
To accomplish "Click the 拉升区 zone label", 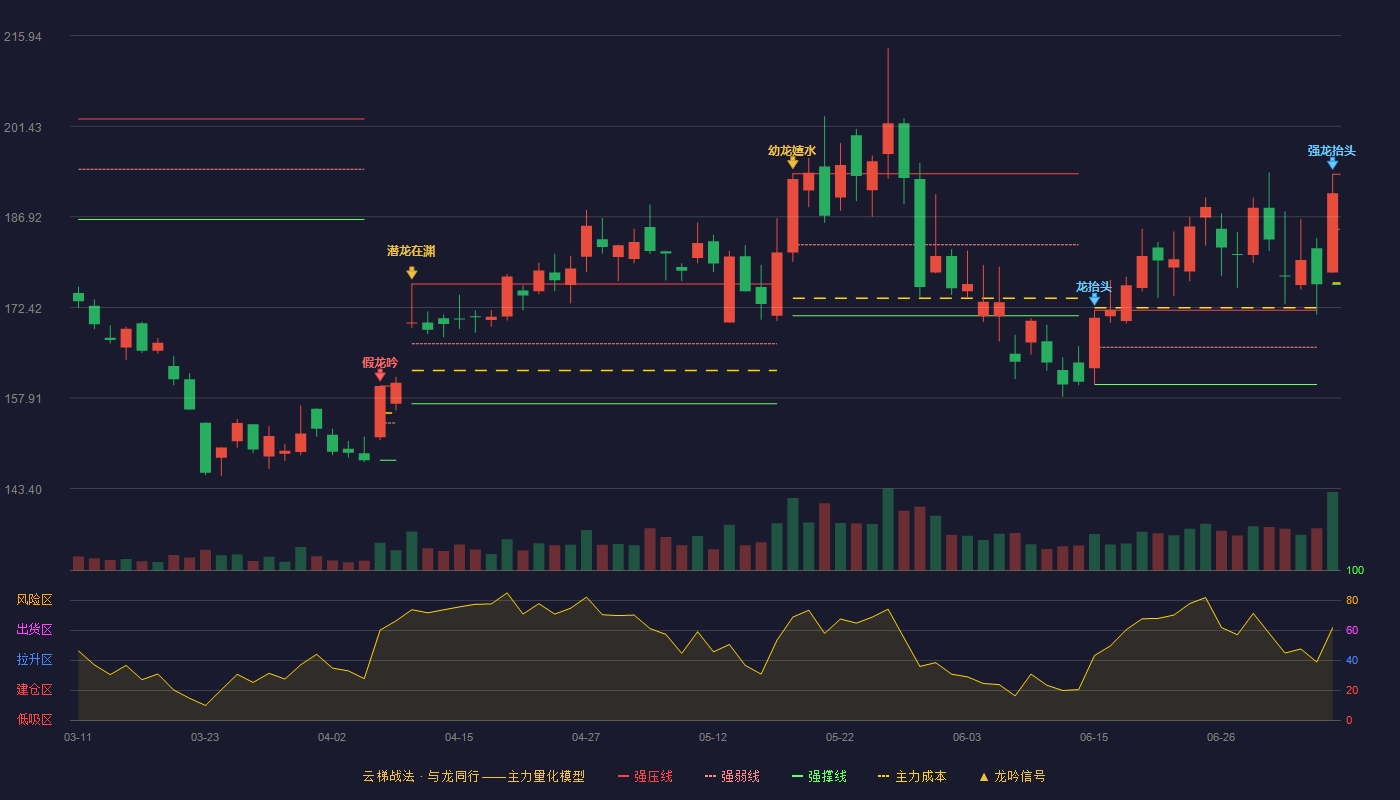I will 34,660.
